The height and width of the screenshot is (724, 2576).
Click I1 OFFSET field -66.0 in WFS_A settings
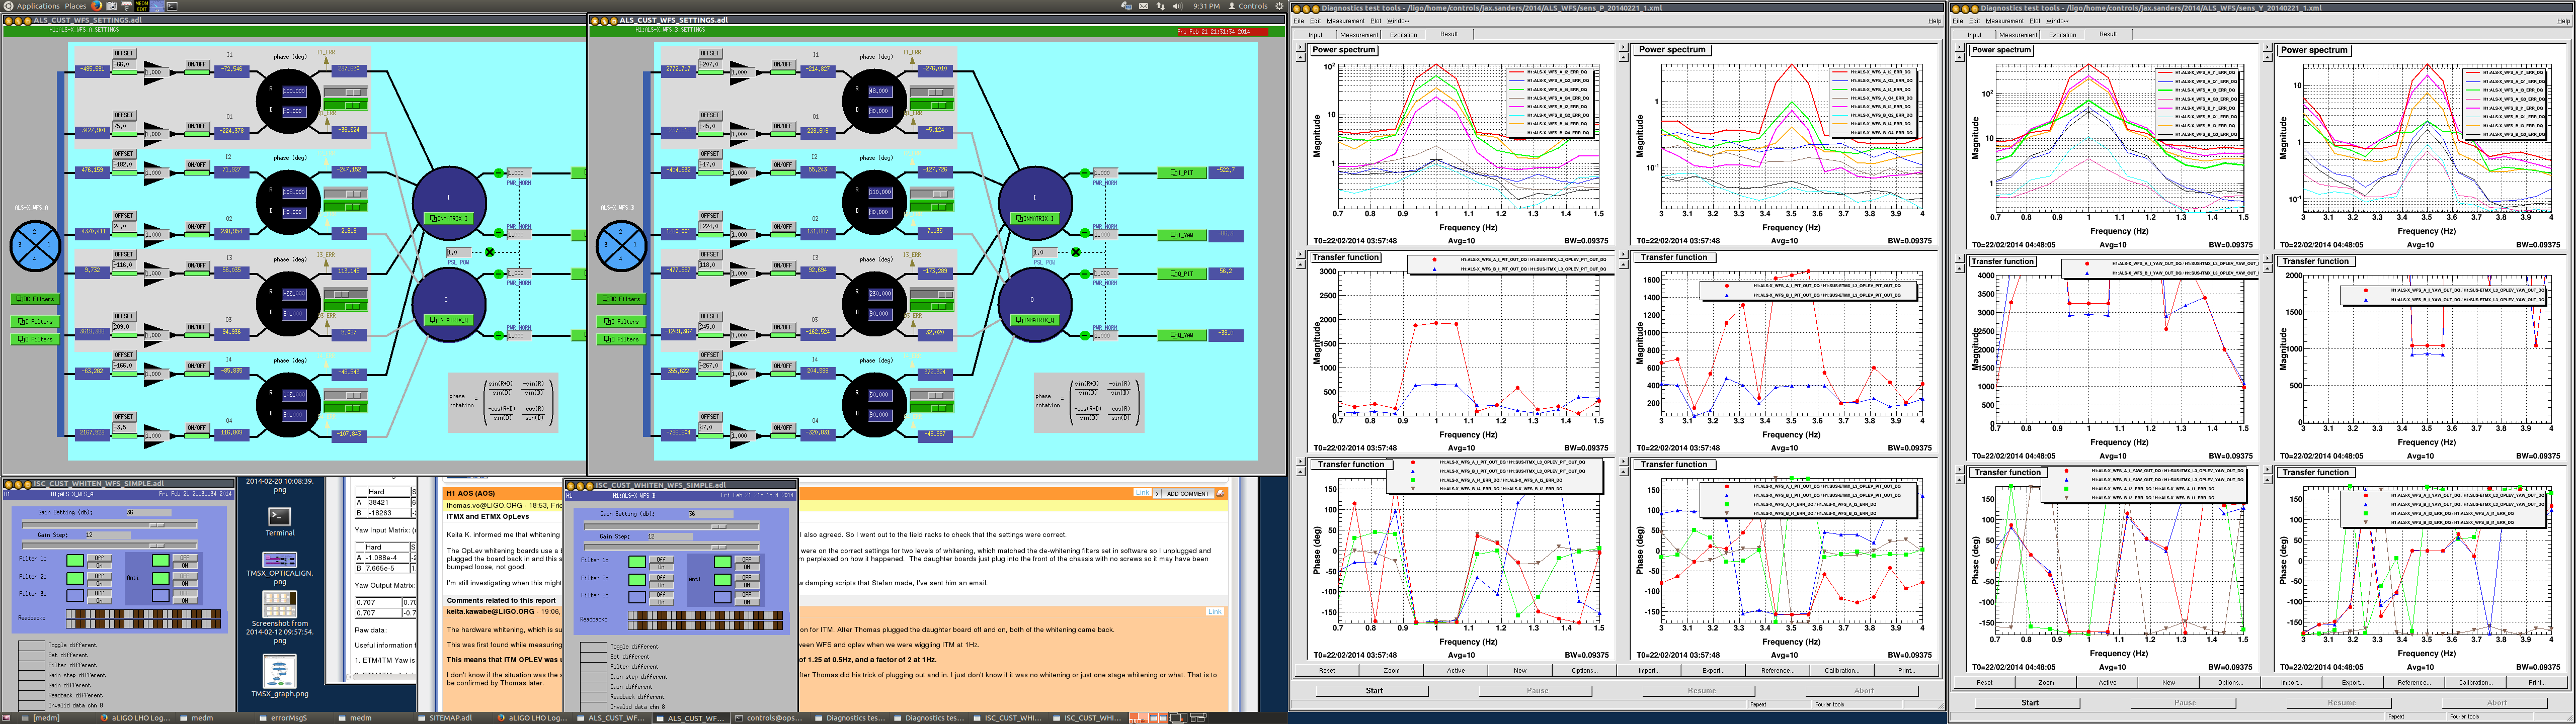click(x=124, y=65)
